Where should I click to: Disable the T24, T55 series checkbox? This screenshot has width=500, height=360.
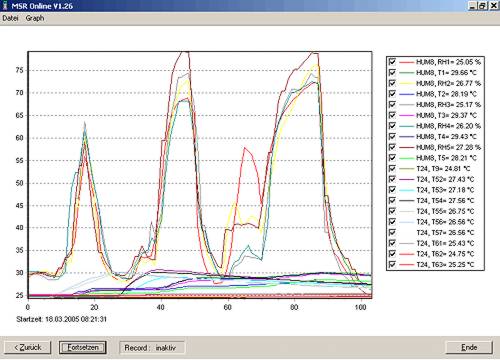392,211
